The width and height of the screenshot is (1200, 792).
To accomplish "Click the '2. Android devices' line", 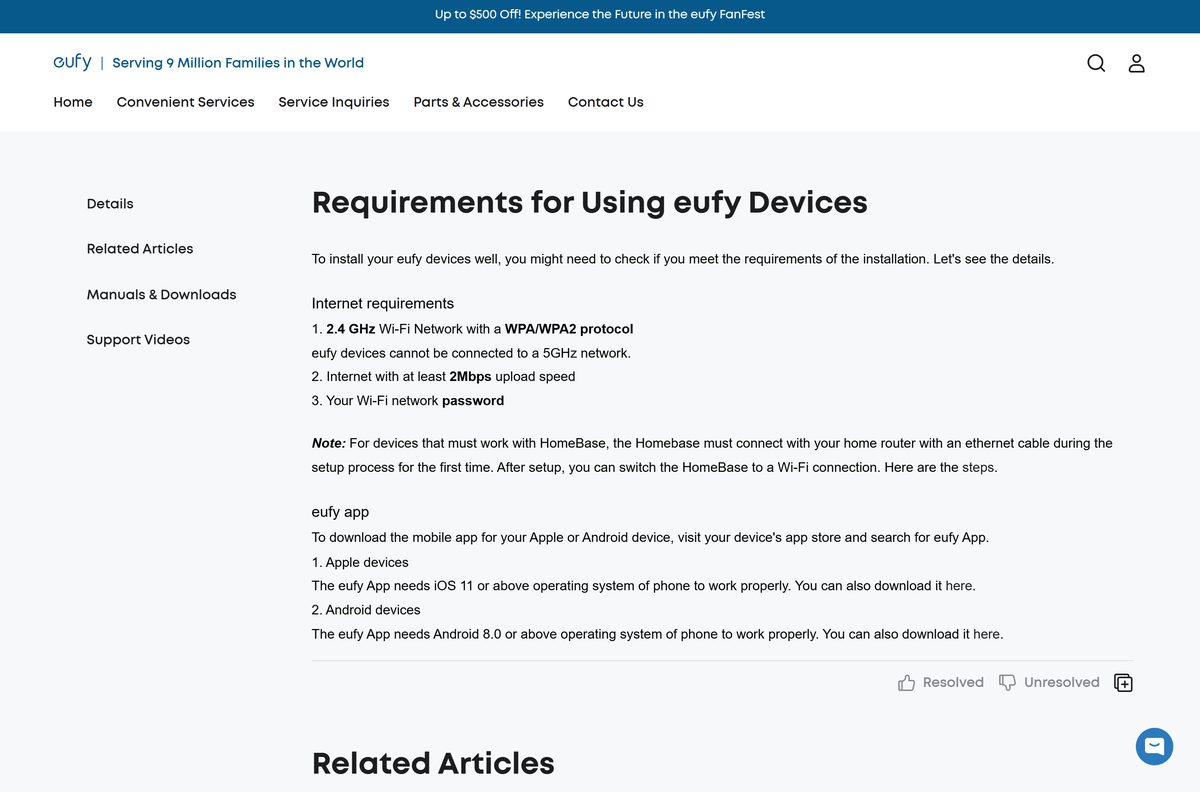I will click(x=366, y=610).
